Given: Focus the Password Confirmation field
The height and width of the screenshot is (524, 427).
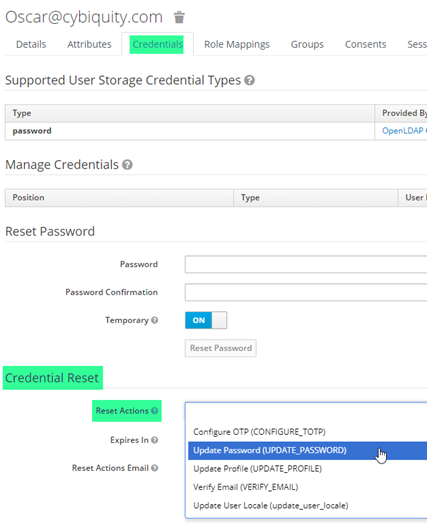Looking at the screenshot, I should [306, 292].
